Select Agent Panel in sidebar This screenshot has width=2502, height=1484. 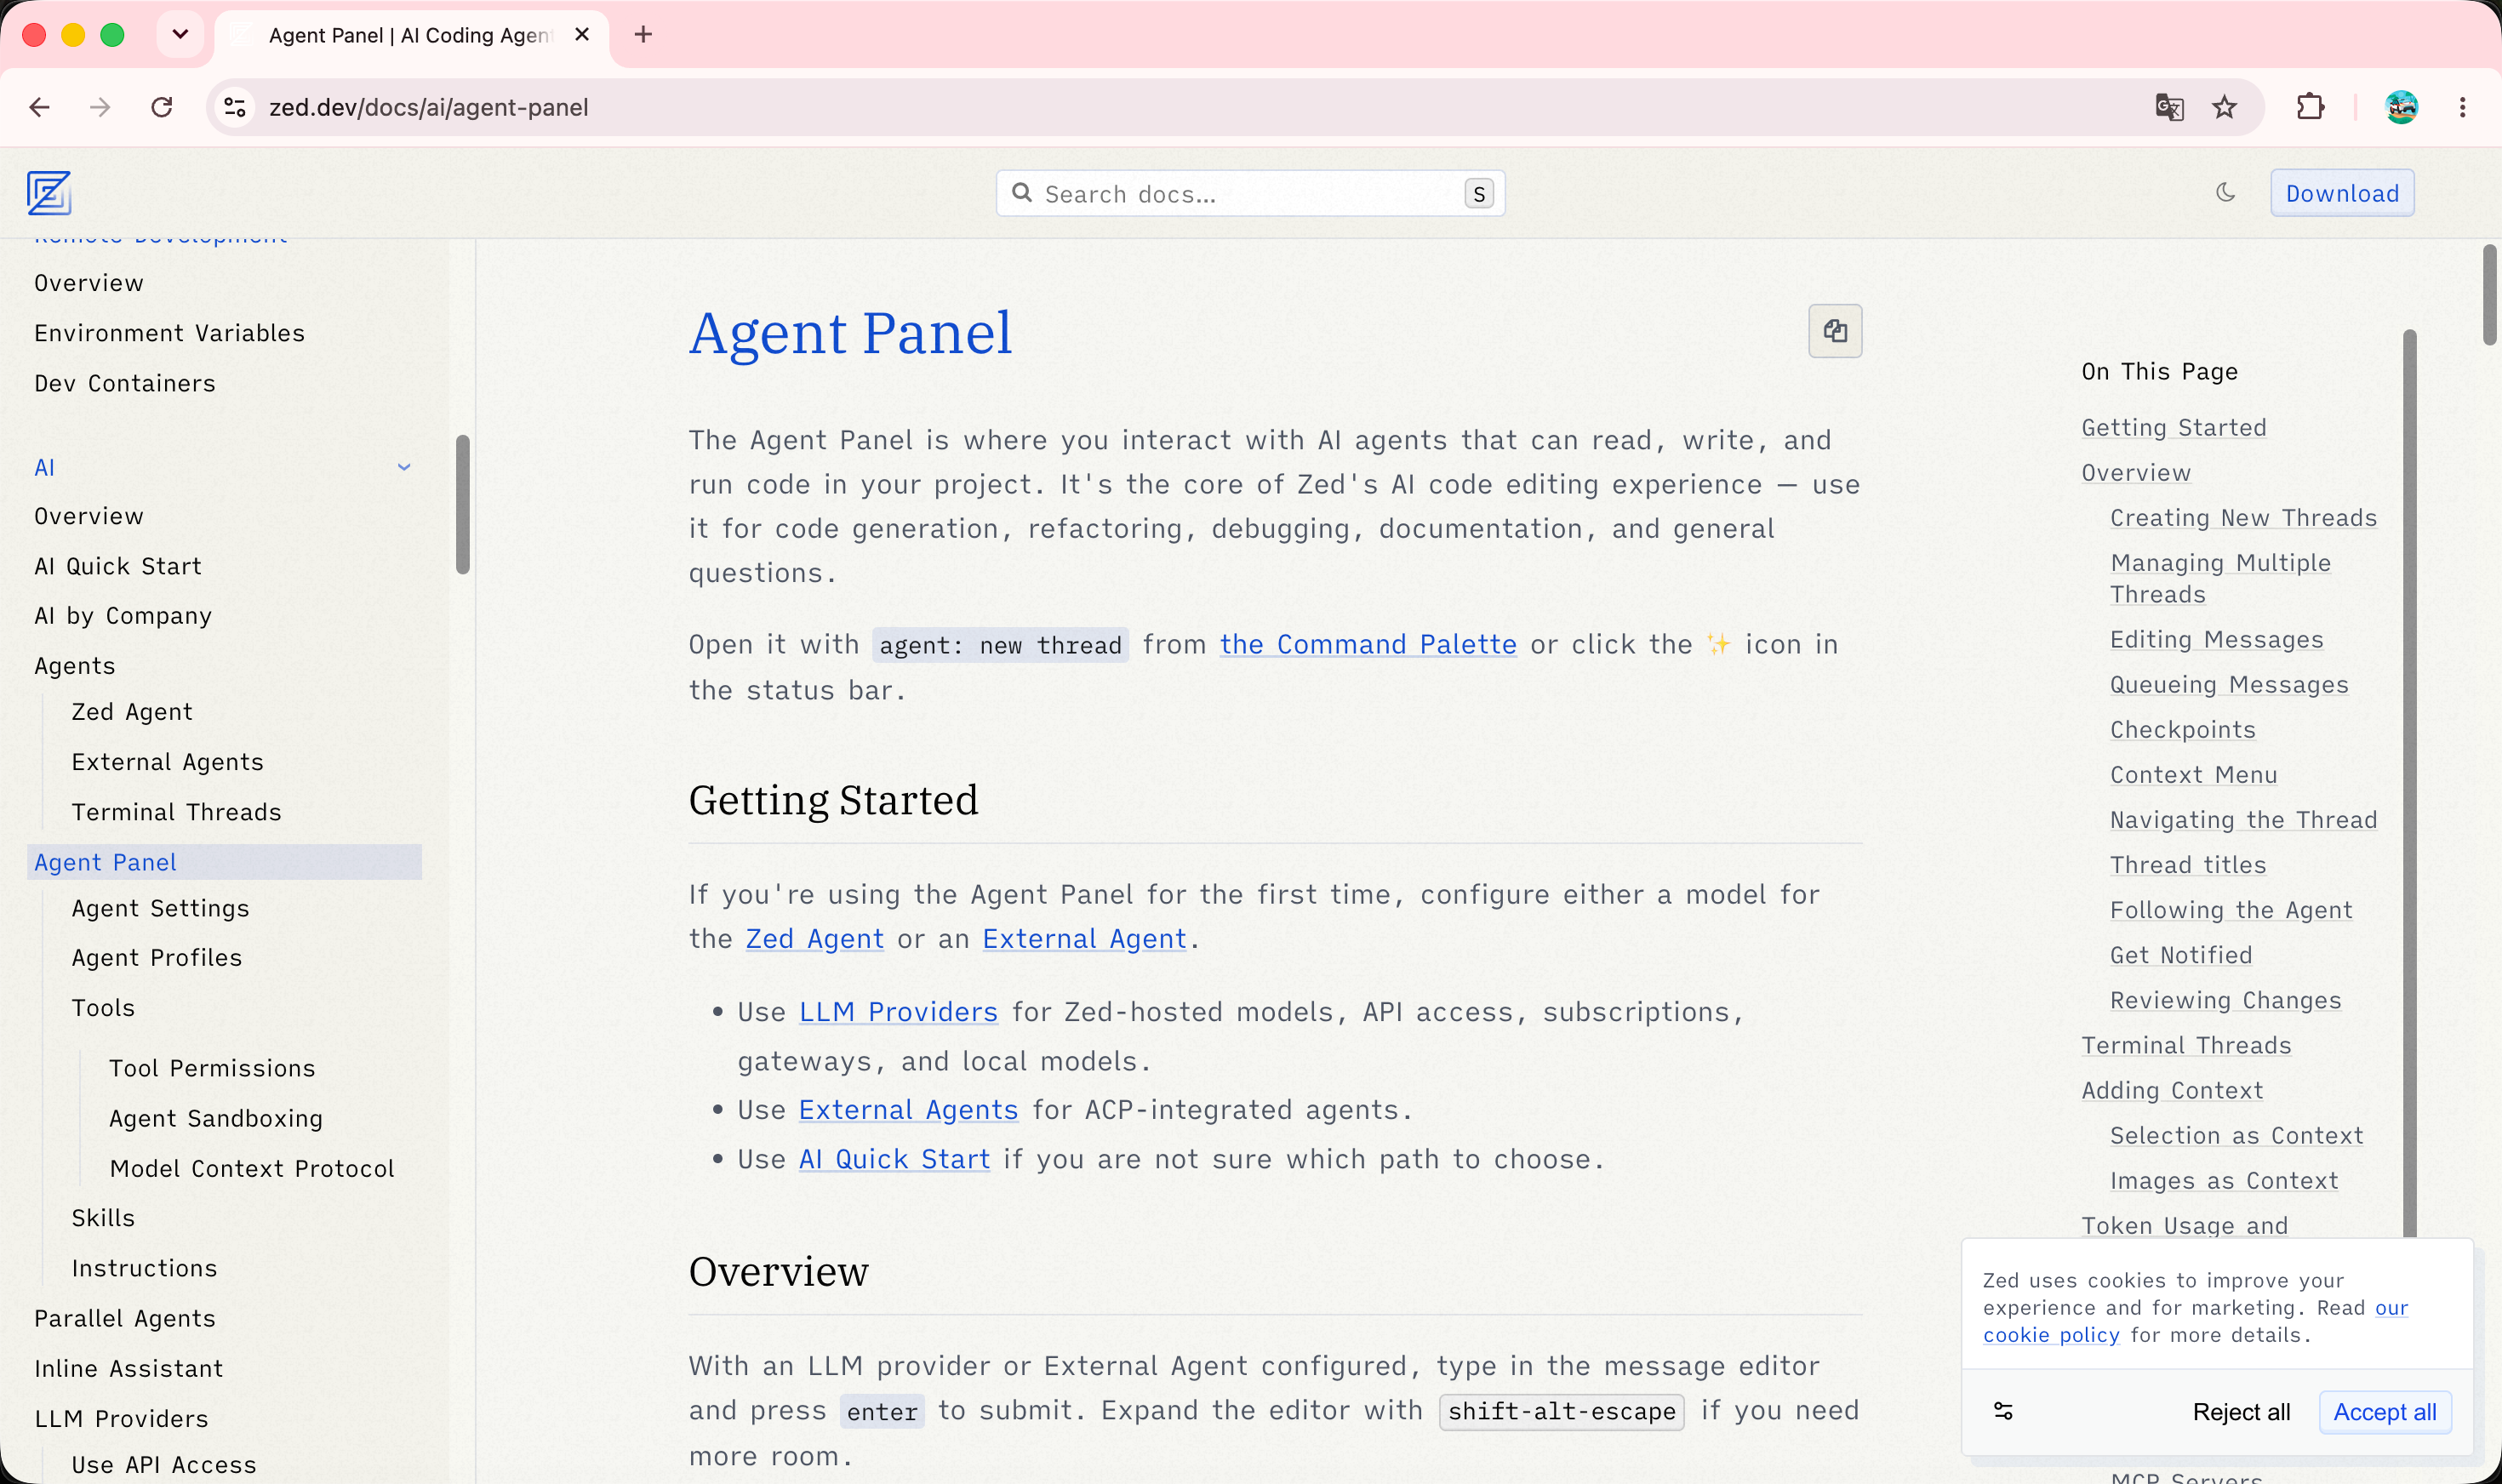point(224,862)
